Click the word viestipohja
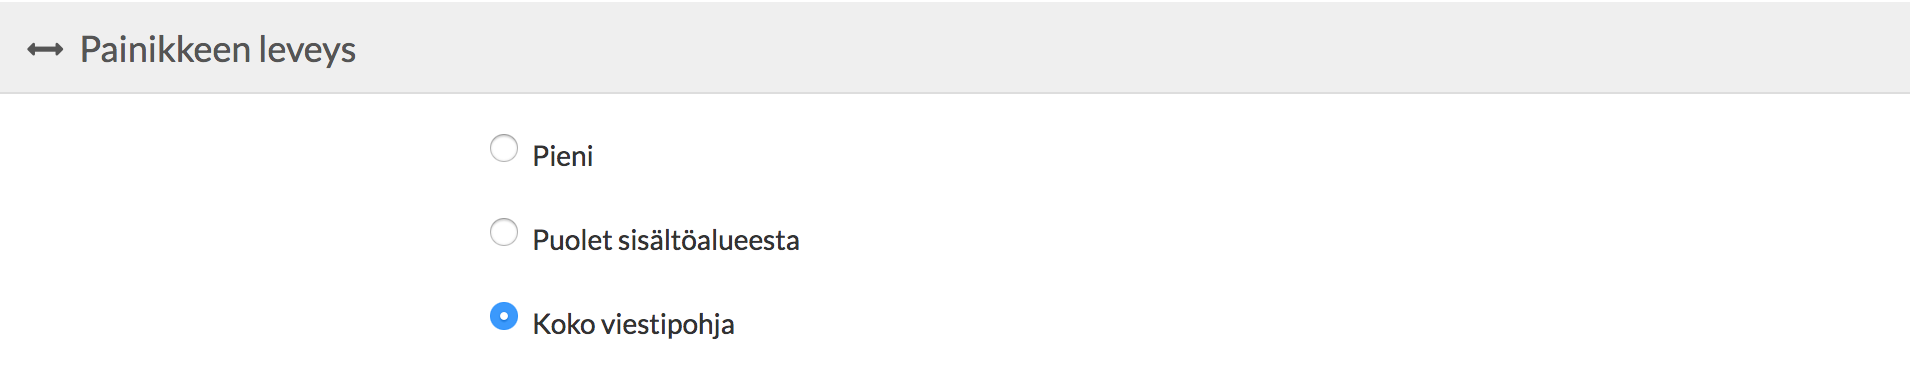Viewport: 1912px width, 374px height. tap(668, 324)
